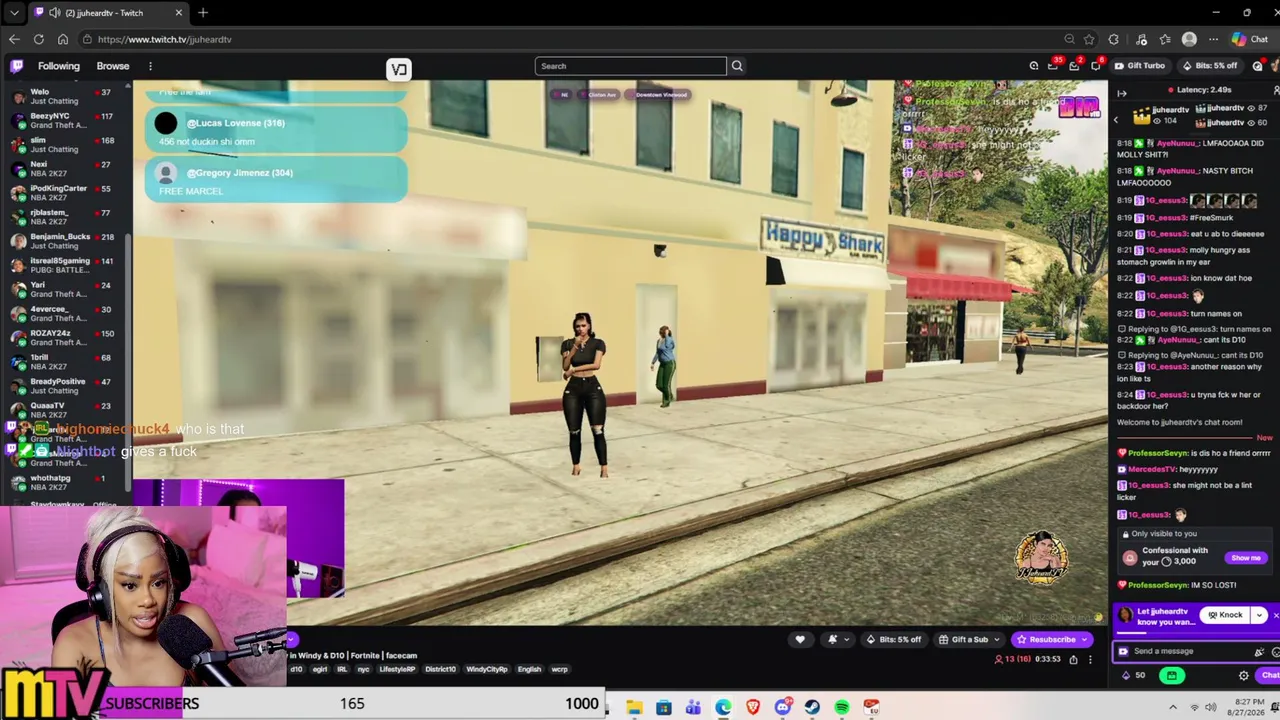This screenshot has width=1280, height=720.
Task: Follow the channel with the heart button
Action: click(x=800, y=640)
